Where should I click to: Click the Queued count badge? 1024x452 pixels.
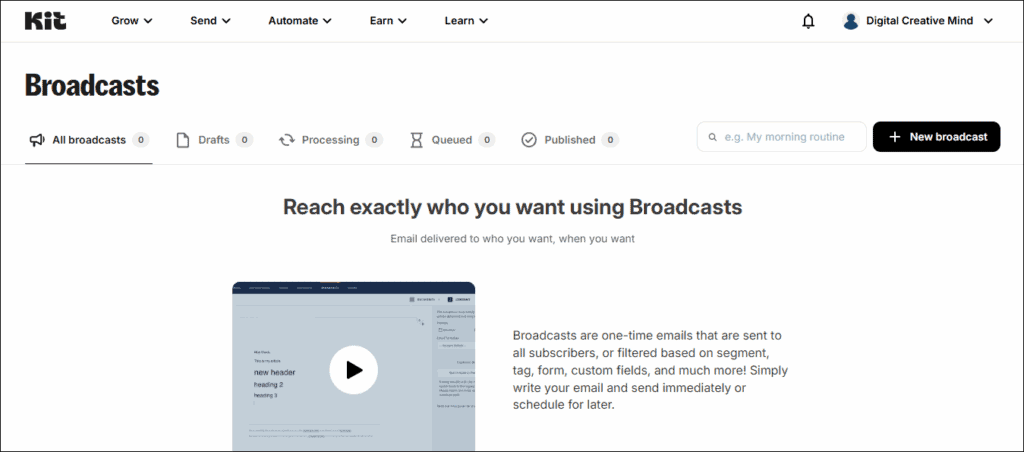(487, 140)
